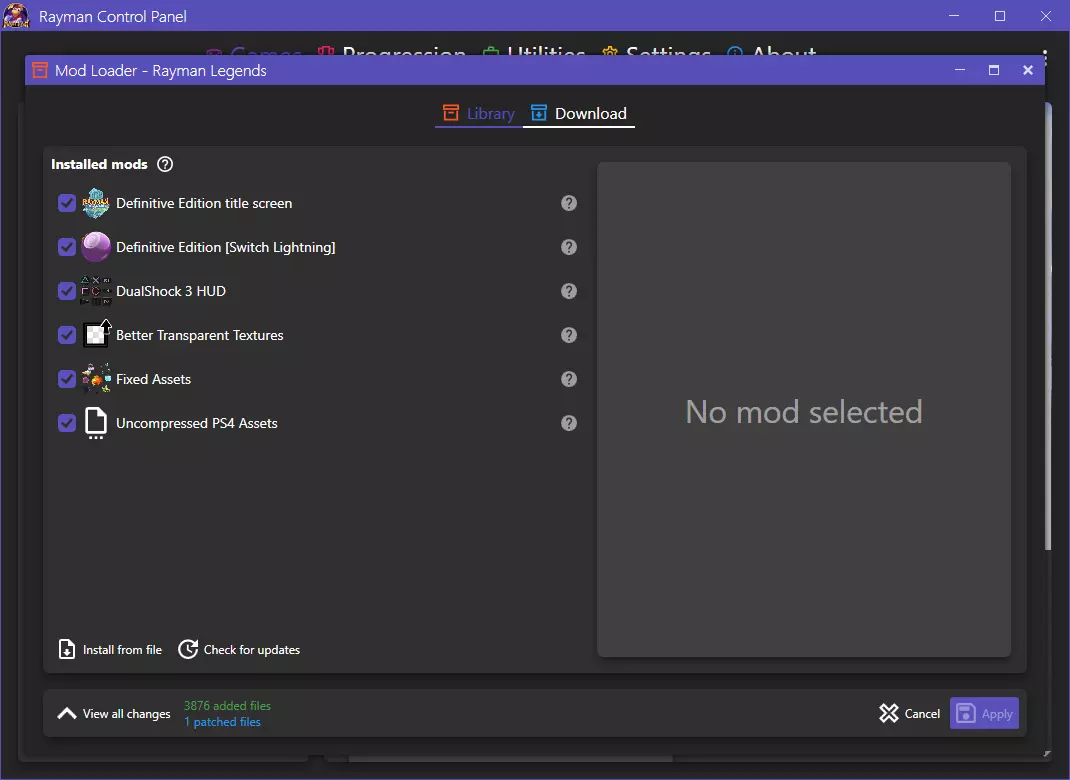Select Better Transparent Textures mod name
This screenshot has width=1070, height=780.
199,335
